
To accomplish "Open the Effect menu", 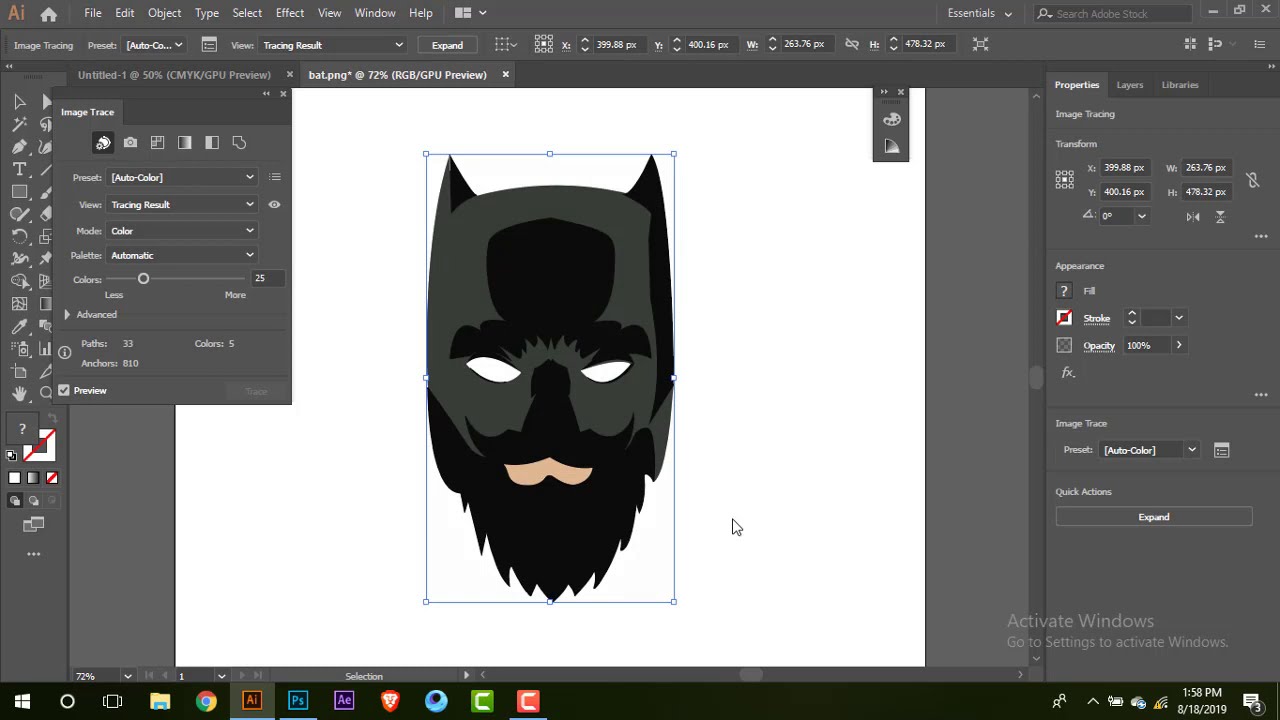I will [x=290, y=13].
